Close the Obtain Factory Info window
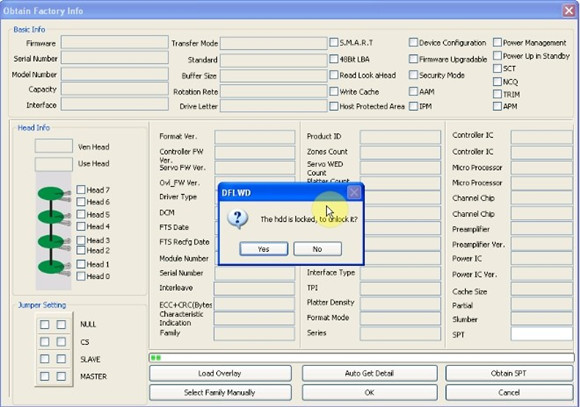The image size is (580, 407). coord(569,10)
